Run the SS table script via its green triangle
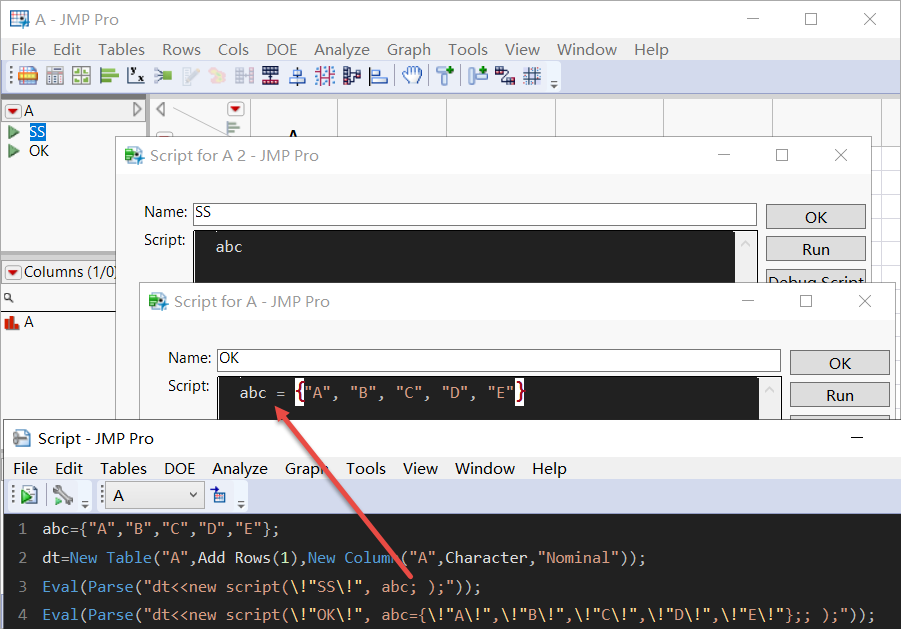901x629 pixels. point(13,132)
